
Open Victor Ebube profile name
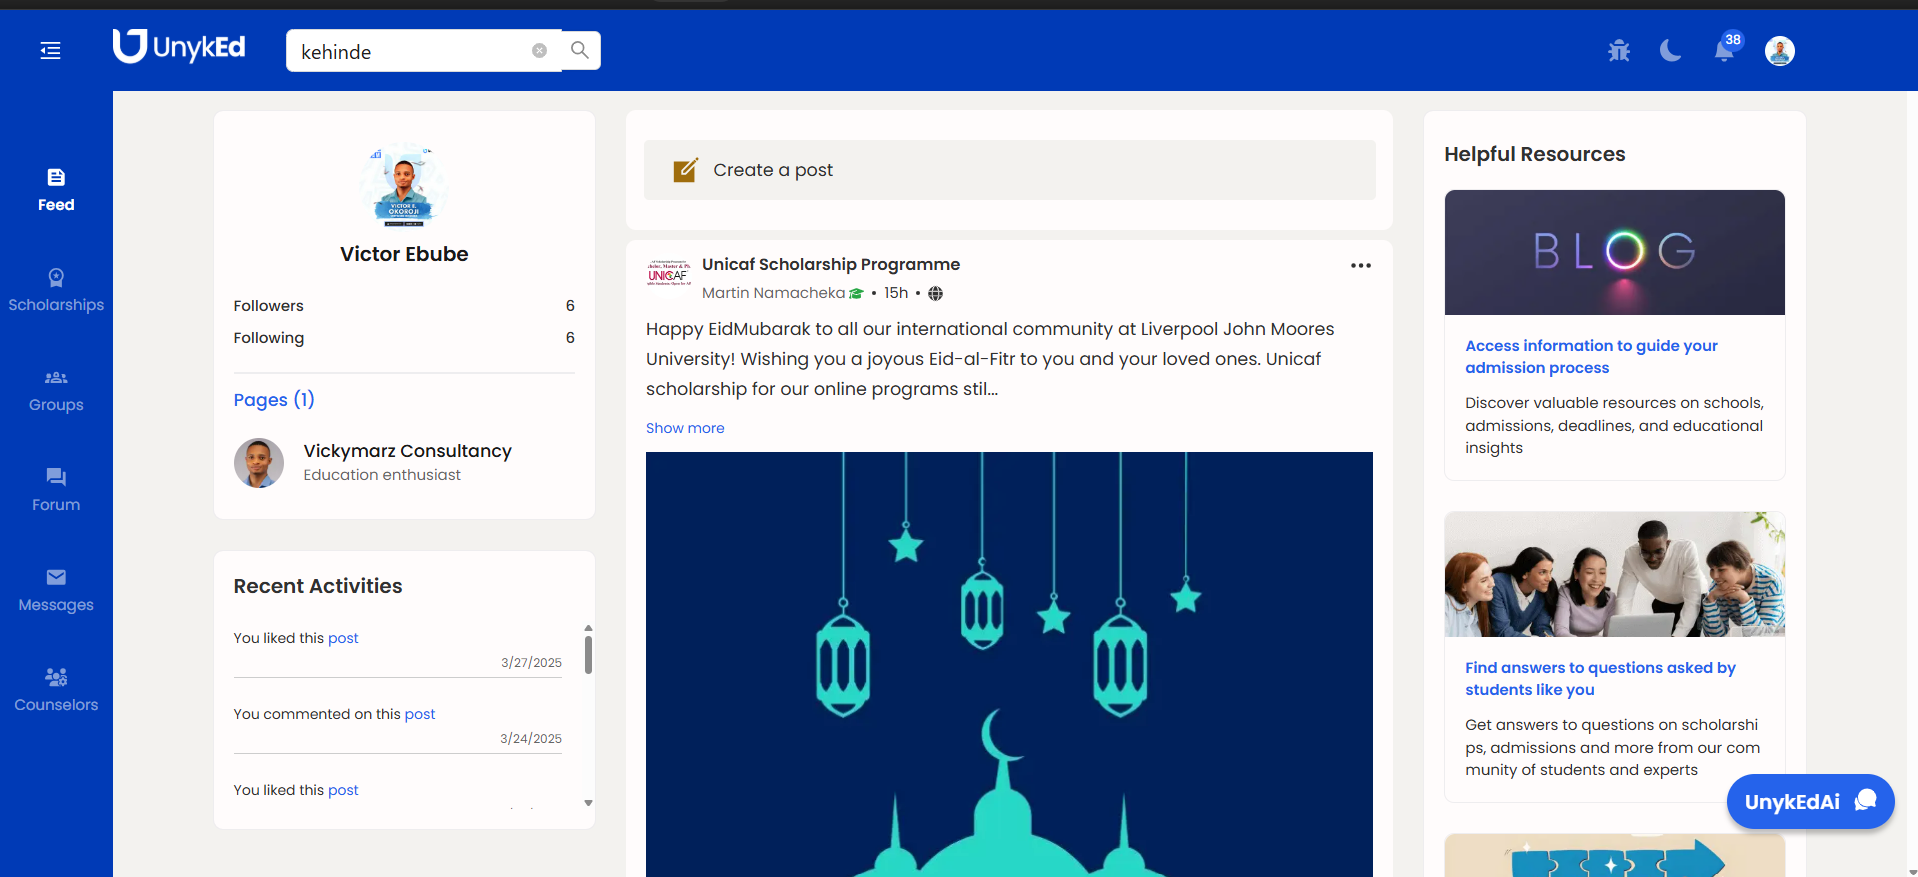(x=404, y=254)
